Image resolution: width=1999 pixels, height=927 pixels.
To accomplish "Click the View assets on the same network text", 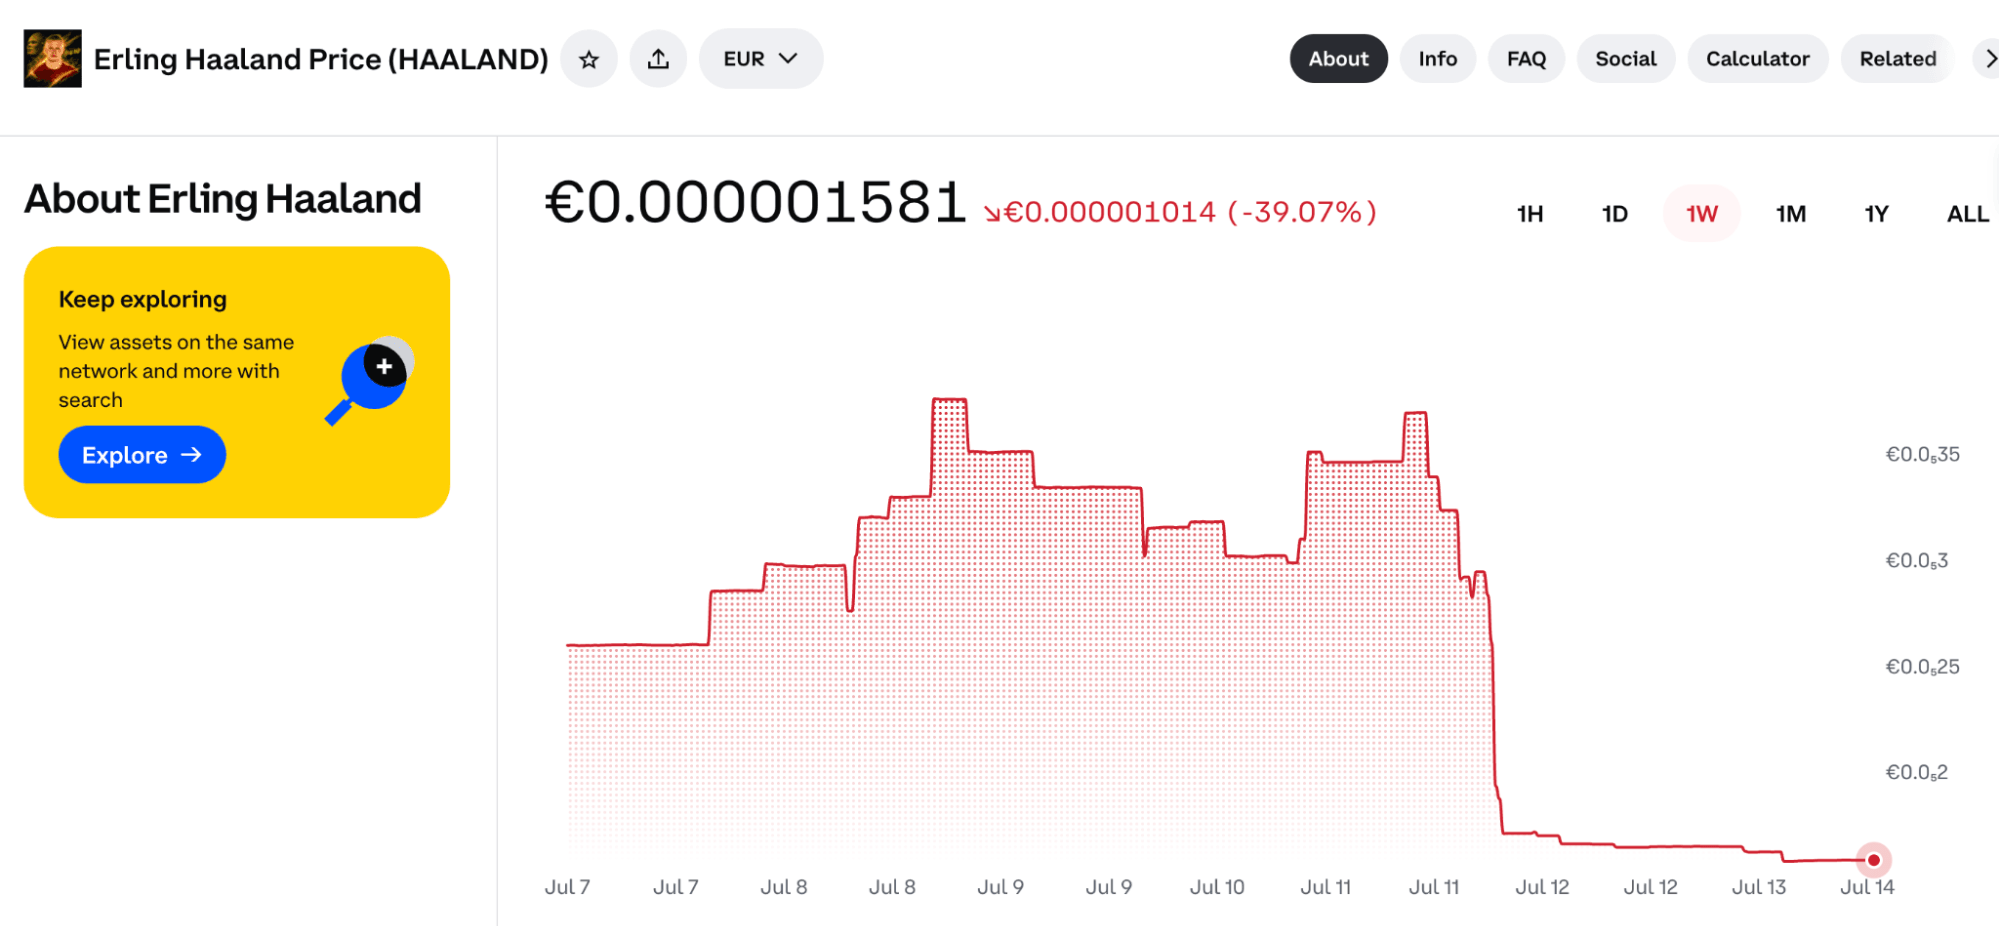I will click(x=176, y=371).
